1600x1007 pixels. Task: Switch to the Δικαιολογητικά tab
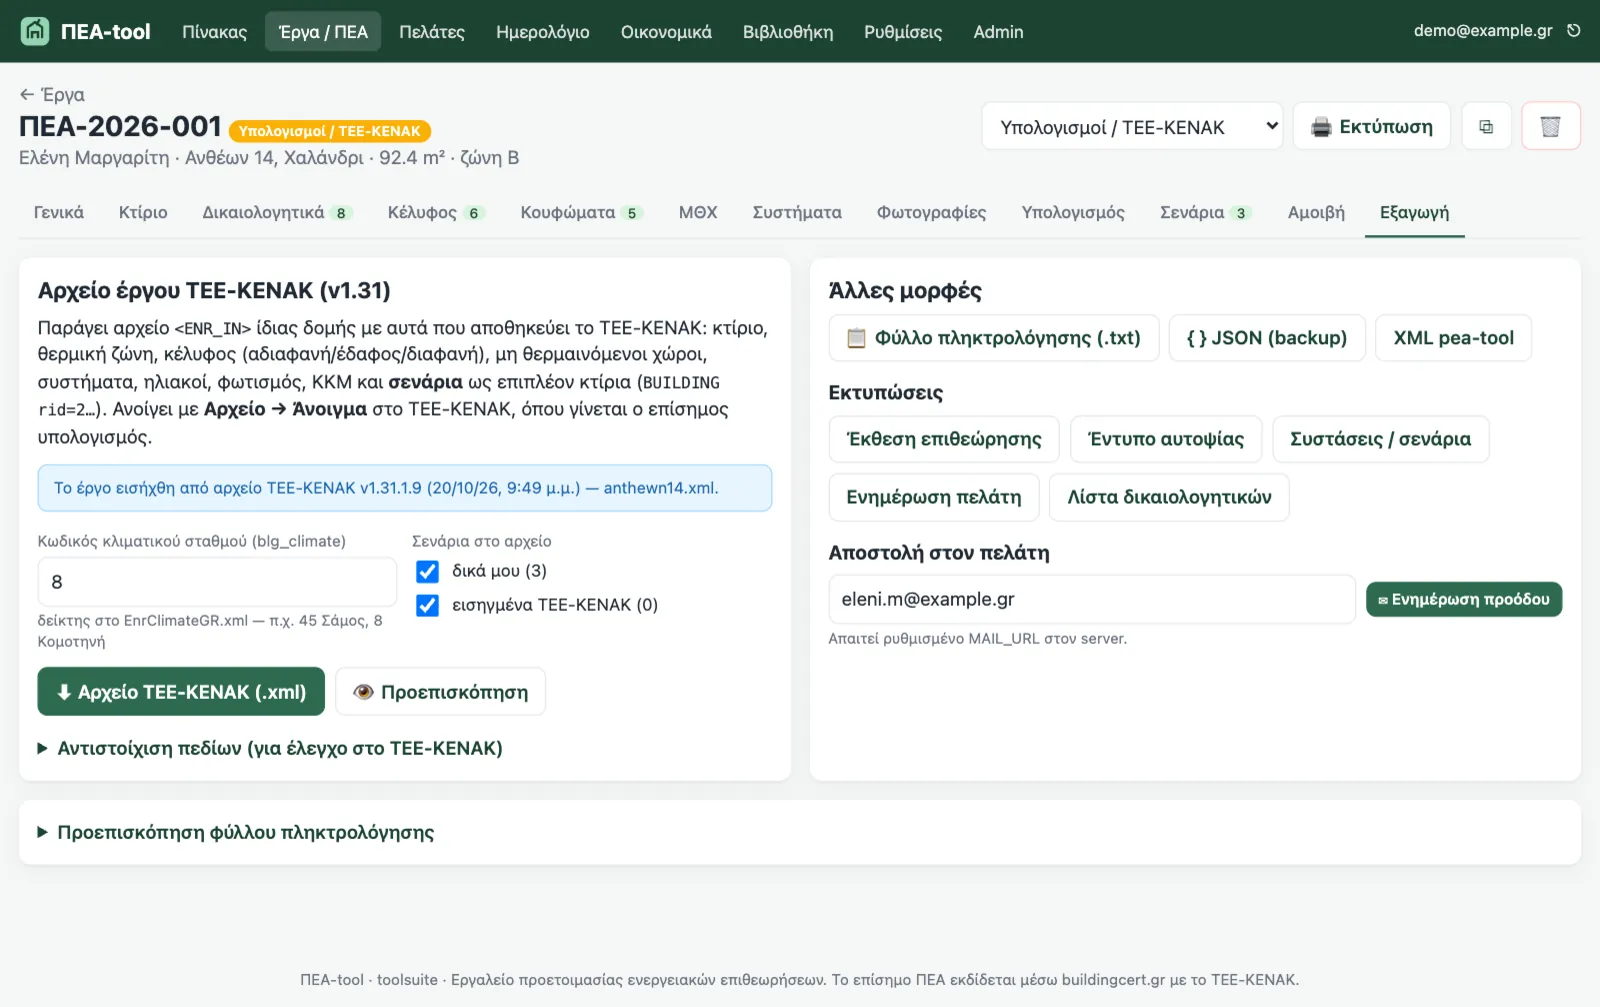[277, 212]
